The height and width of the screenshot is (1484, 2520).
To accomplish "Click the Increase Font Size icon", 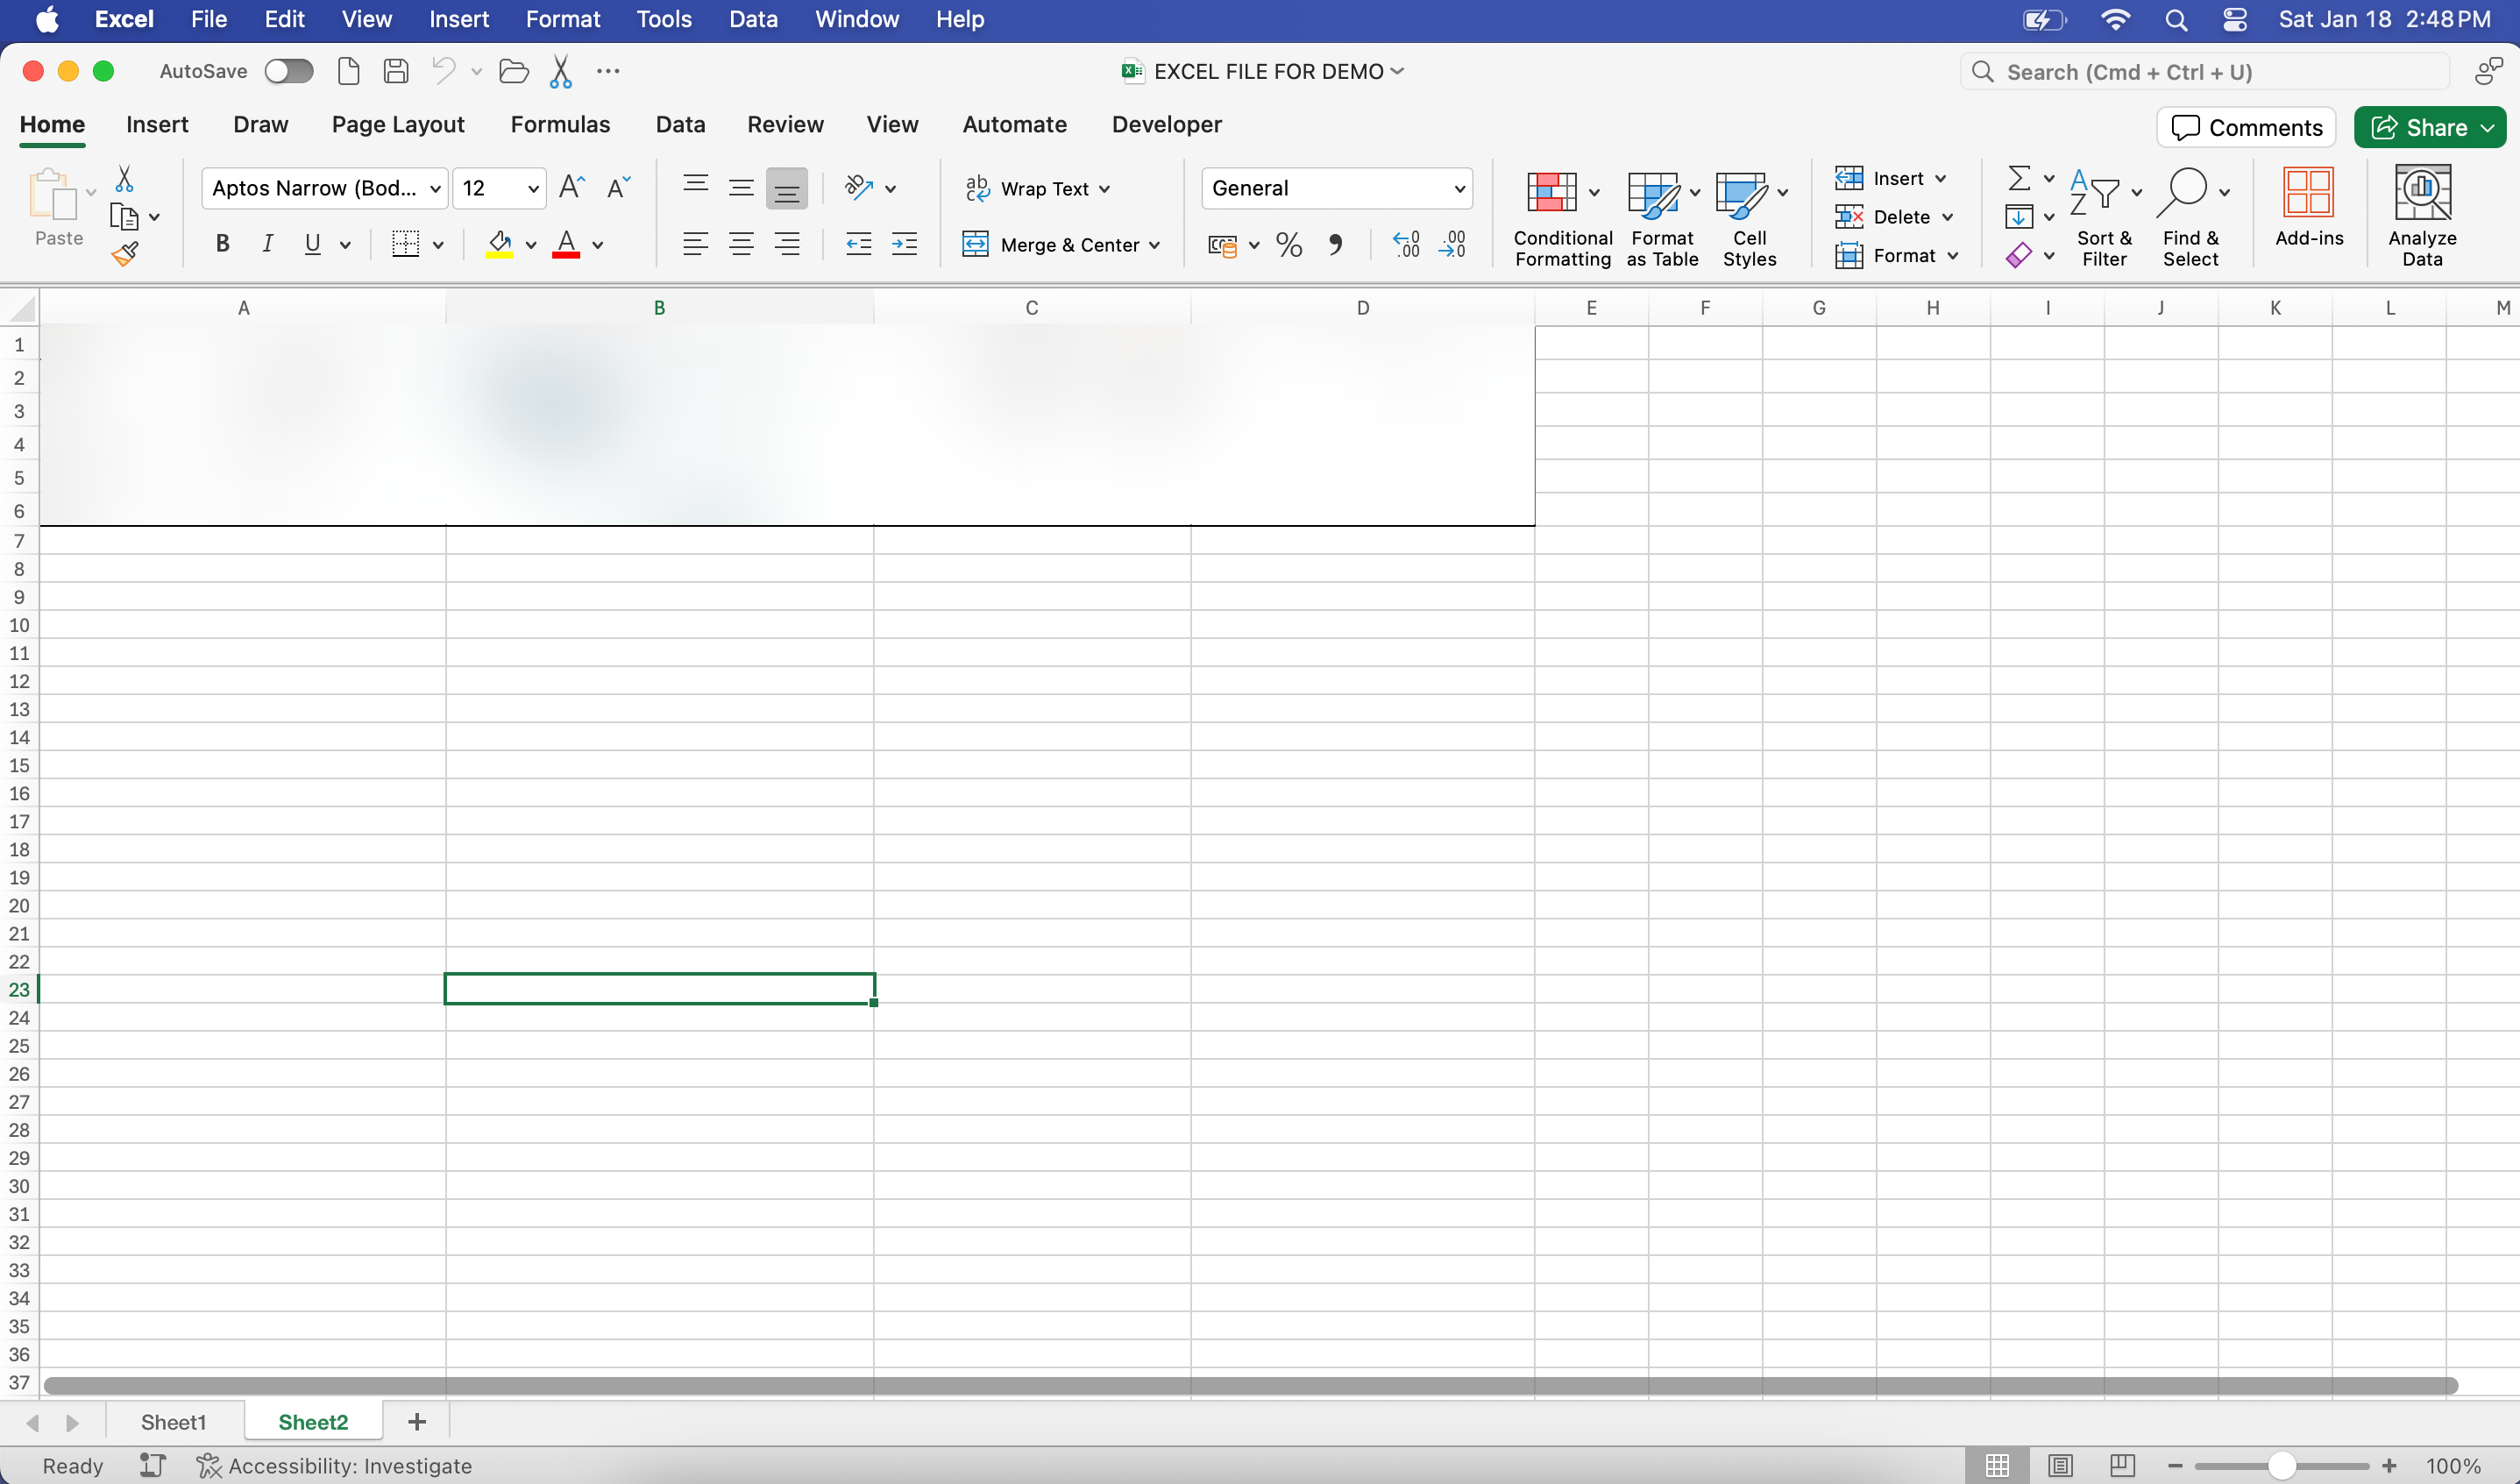I will coord(571,187).
